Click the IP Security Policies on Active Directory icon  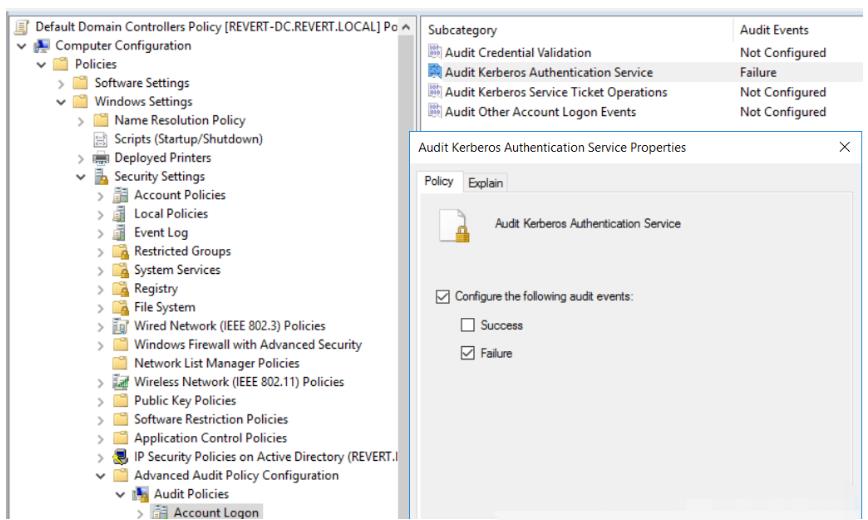[x=123, y=457]
